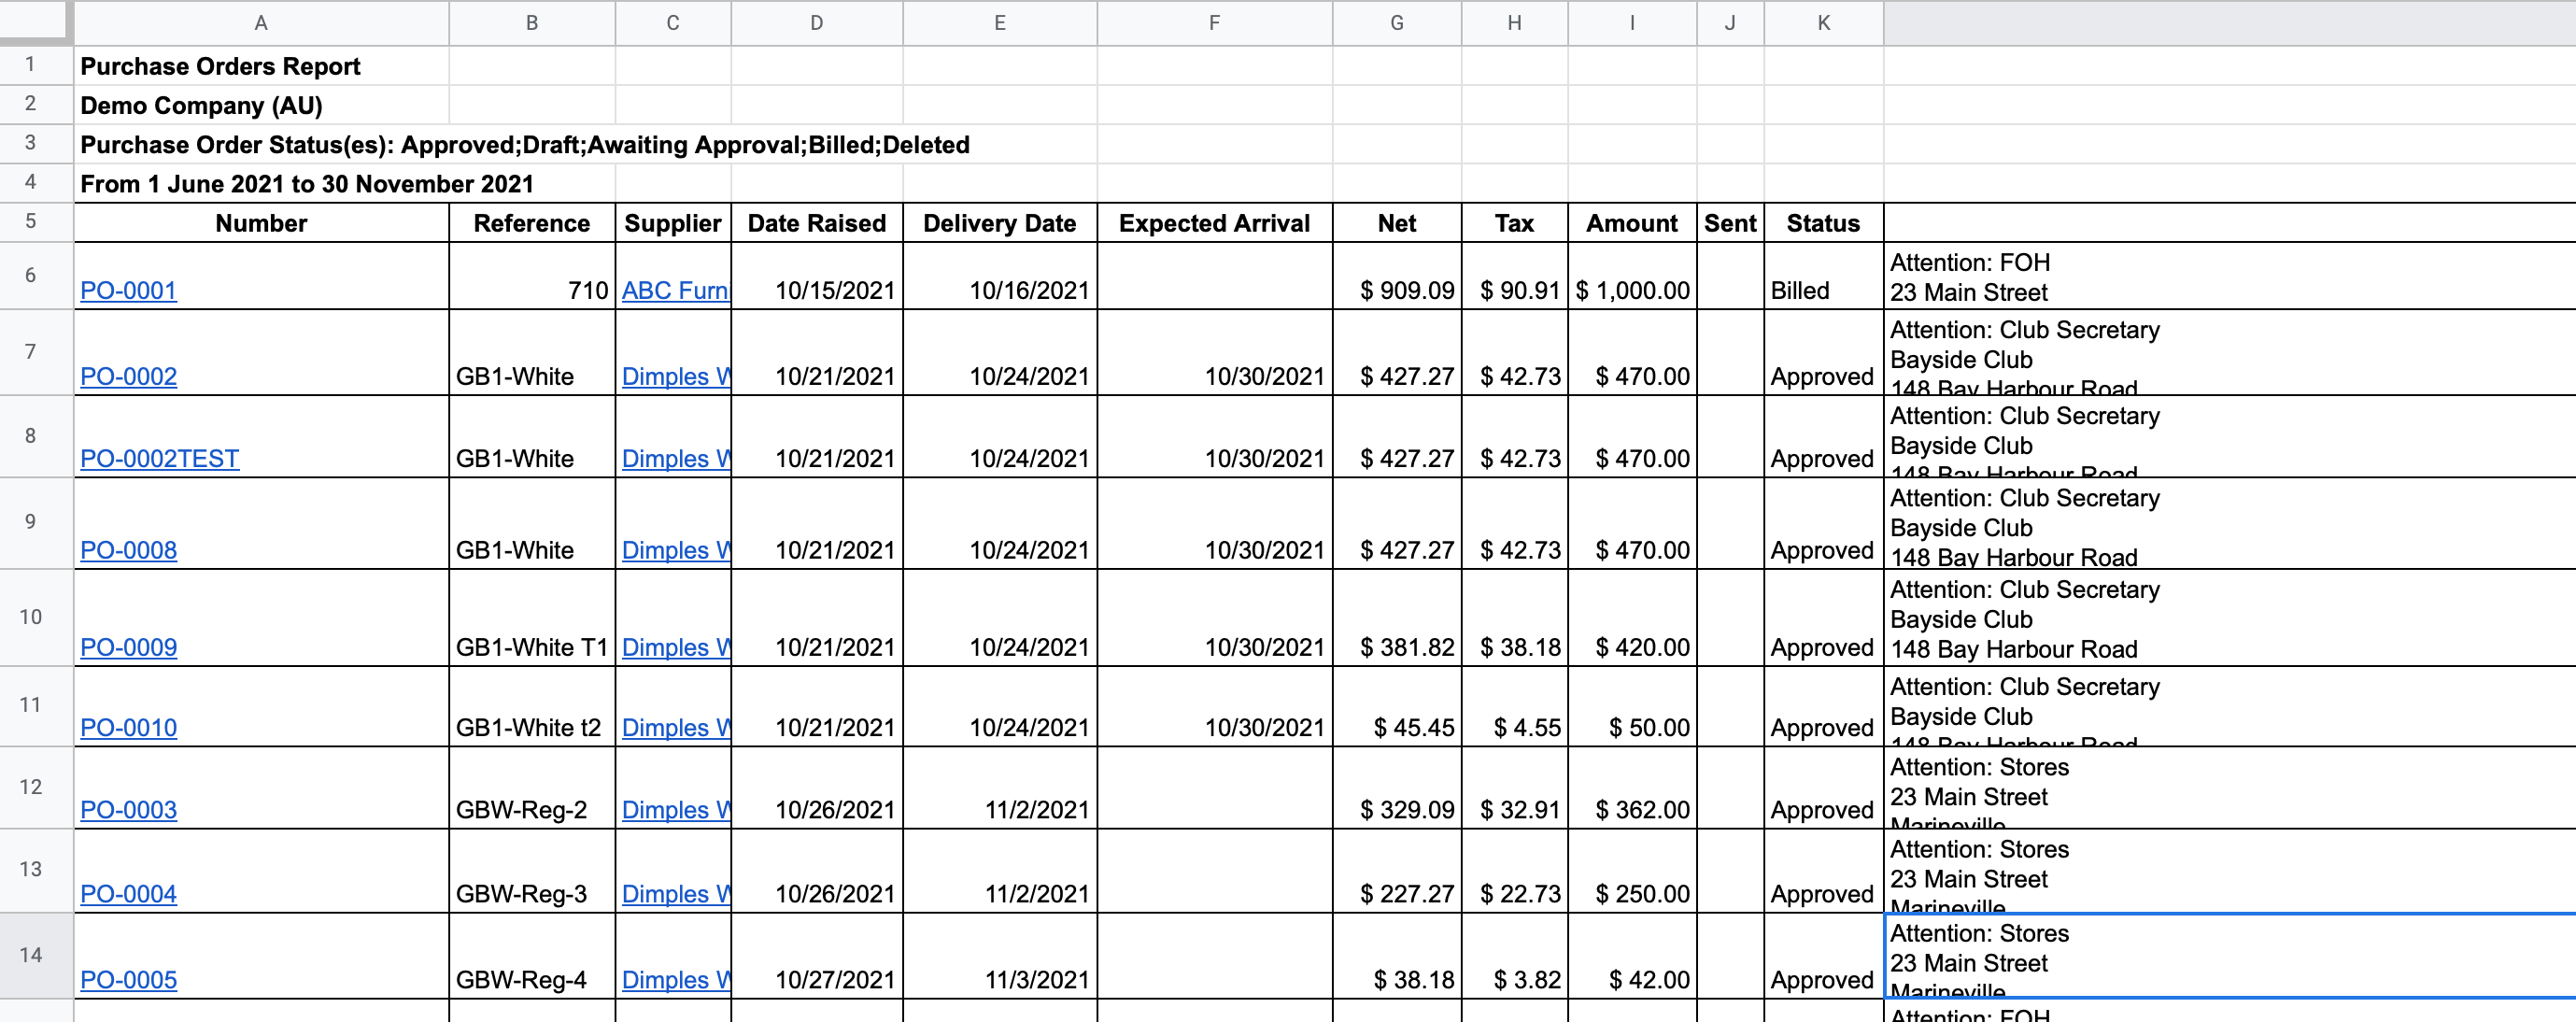Open the PO-0001 purchase order link
2576x1022 pixels.
[128, 291]
